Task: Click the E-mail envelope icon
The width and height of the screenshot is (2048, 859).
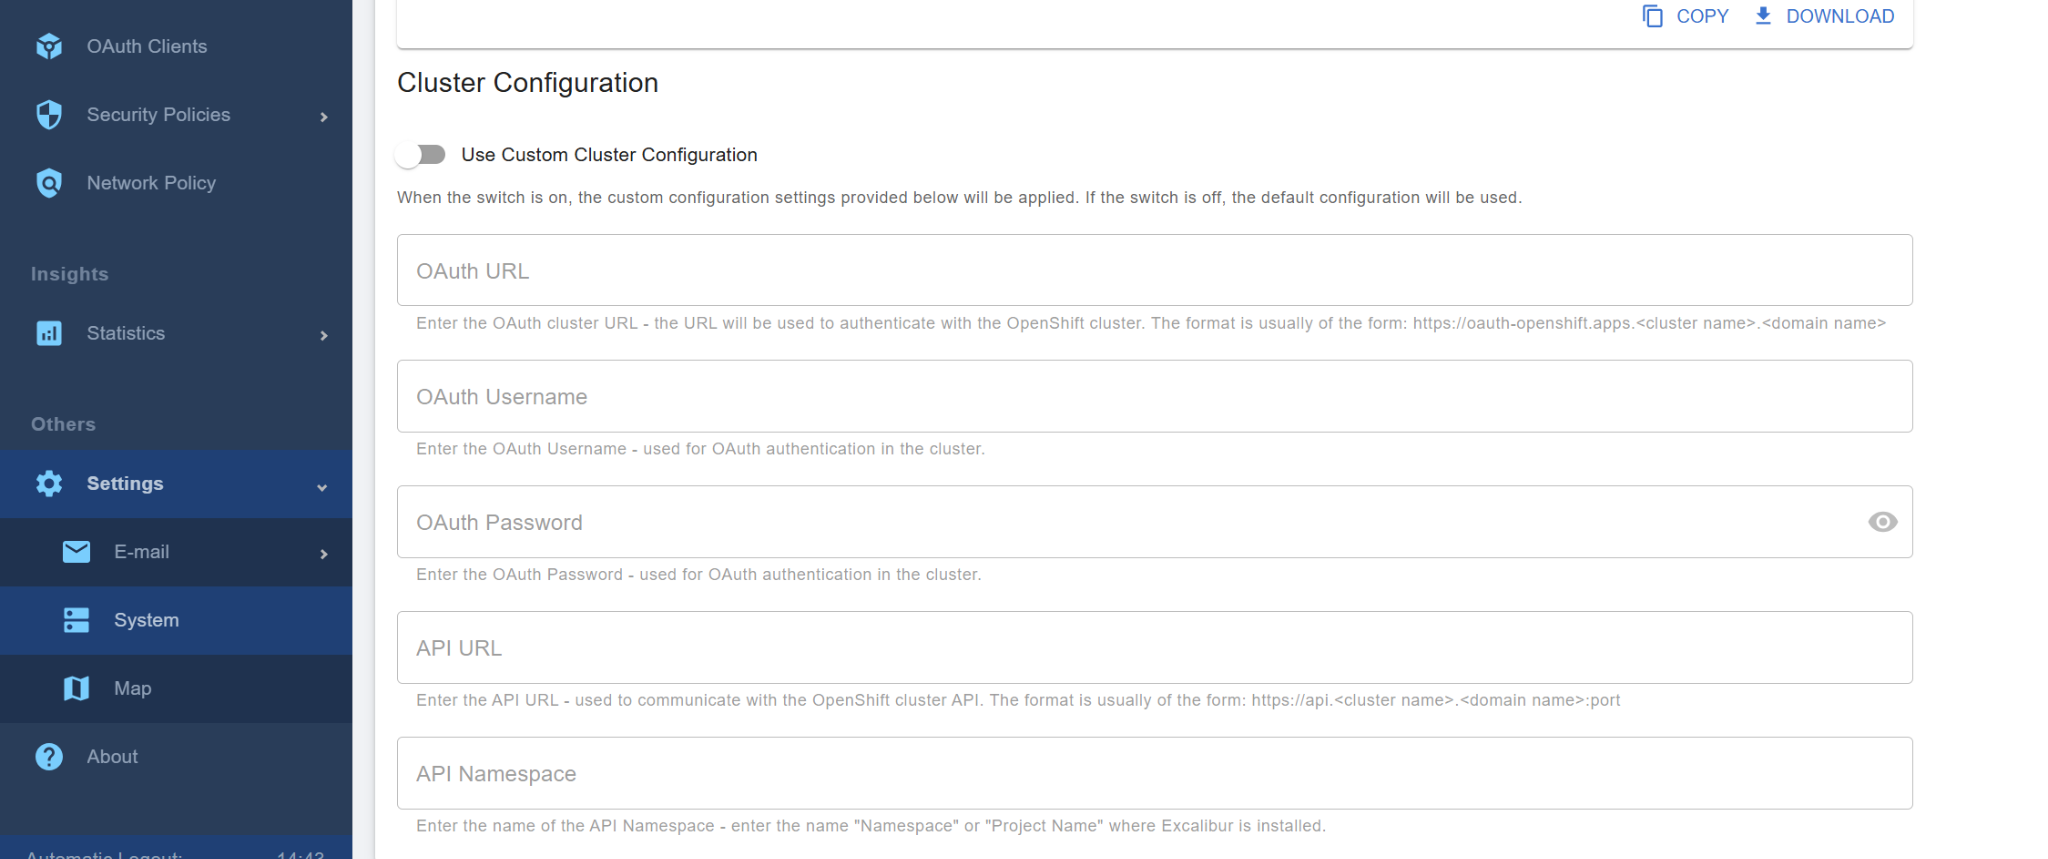Action: point(77,552)
